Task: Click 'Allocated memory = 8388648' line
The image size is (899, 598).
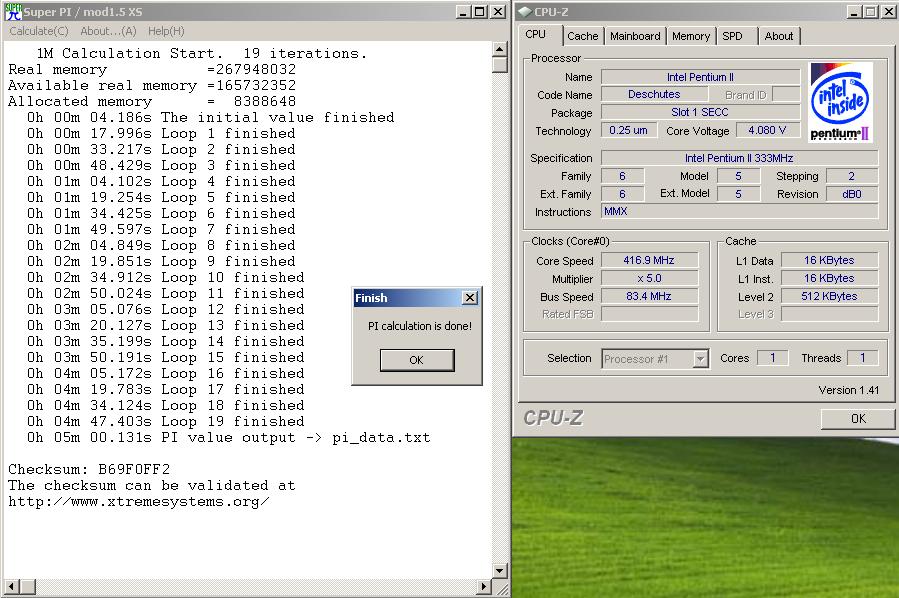Action: click(x=152, y=101)
